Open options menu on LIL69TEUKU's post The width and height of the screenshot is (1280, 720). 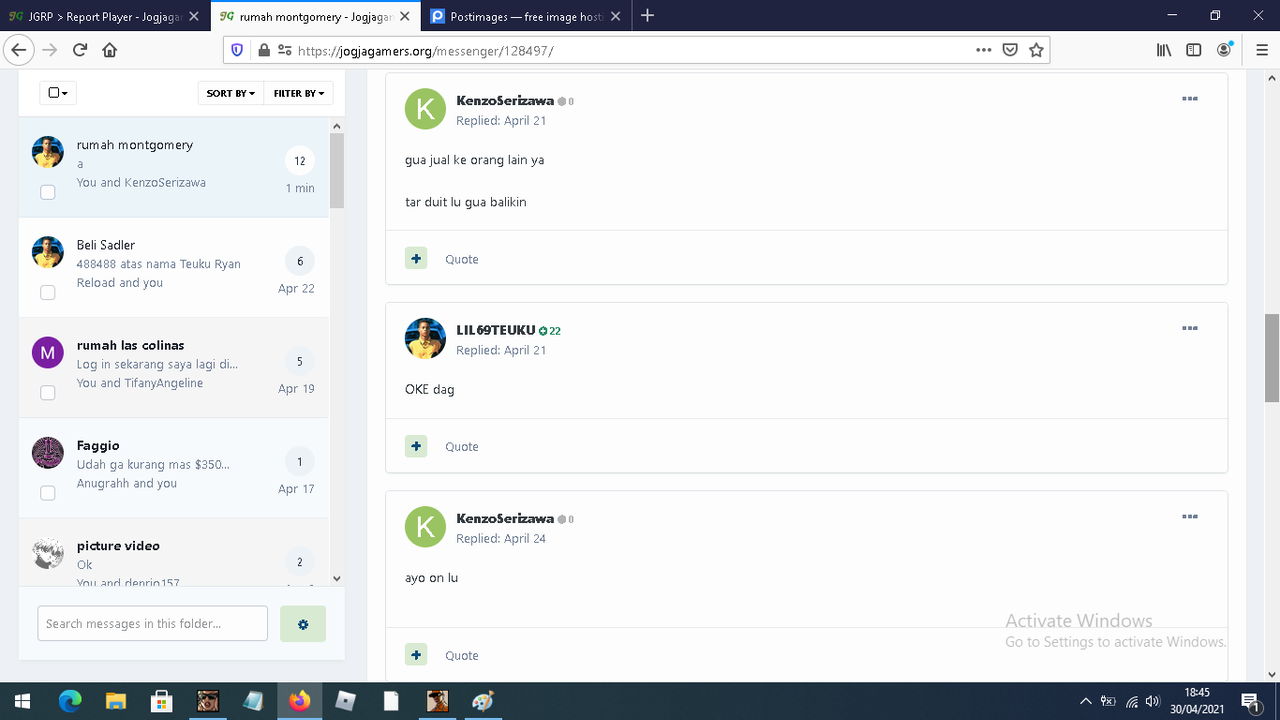pos(1190,329)
